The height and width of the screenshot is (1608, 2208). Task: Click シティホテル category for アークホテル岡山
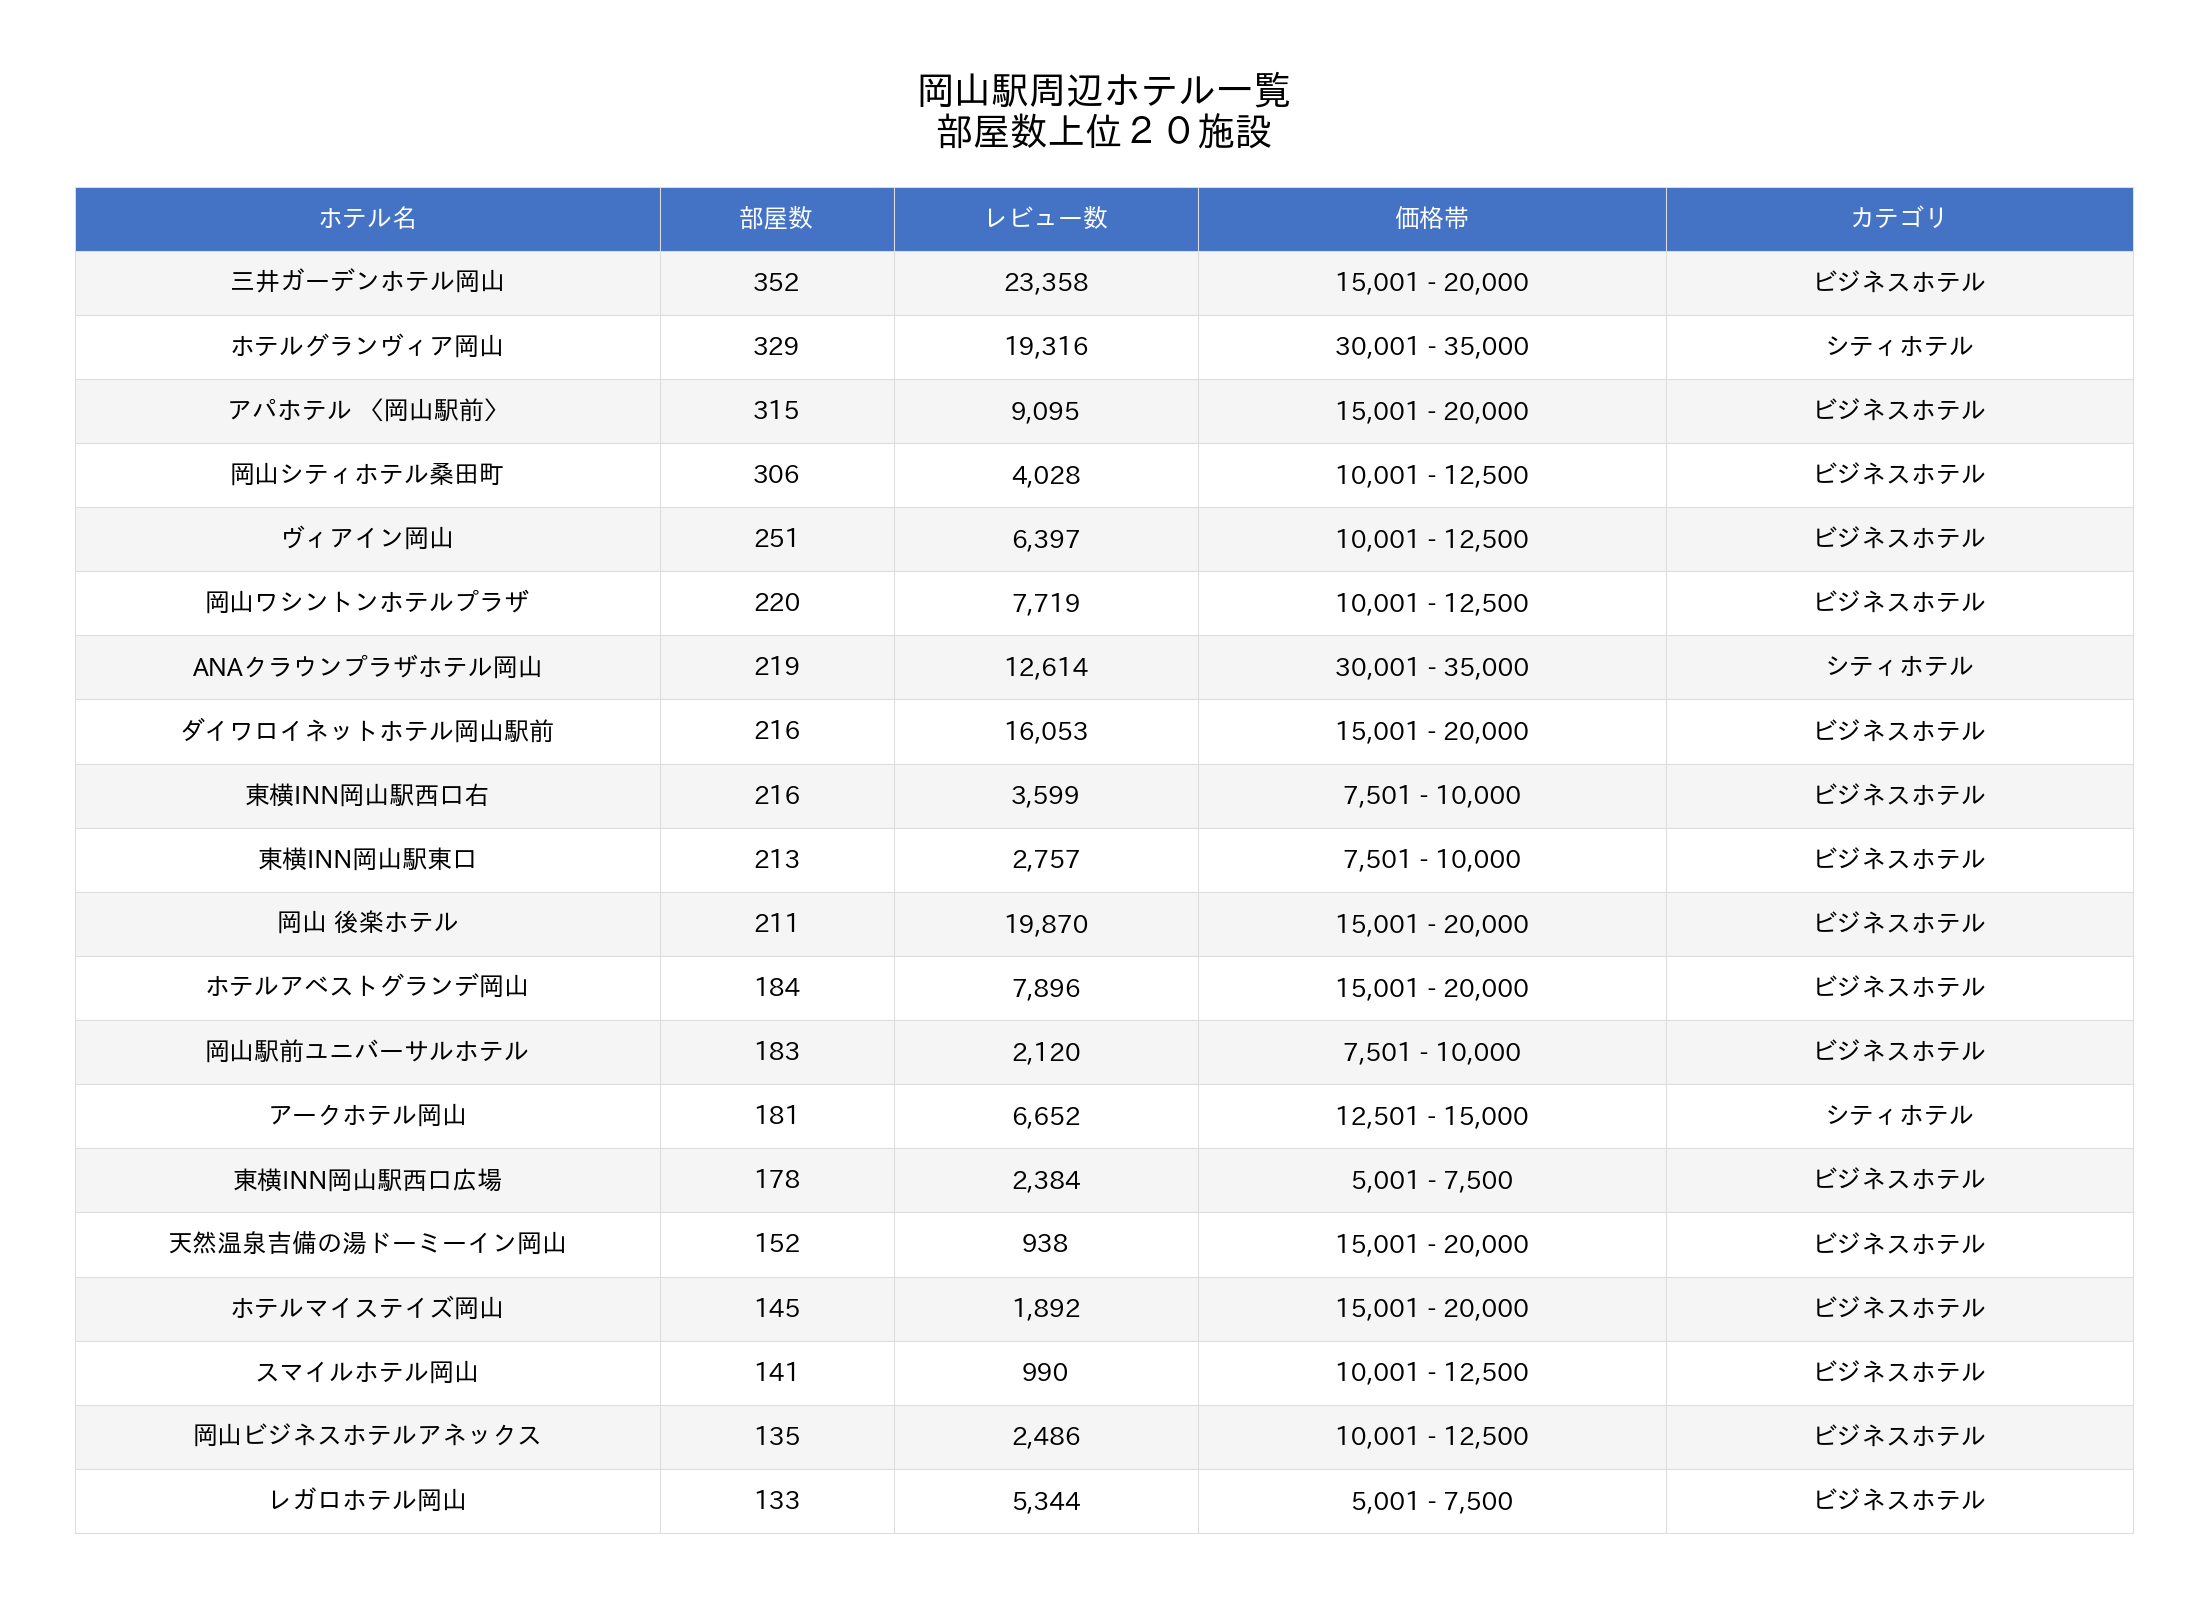click(x=1898, y=1115)
